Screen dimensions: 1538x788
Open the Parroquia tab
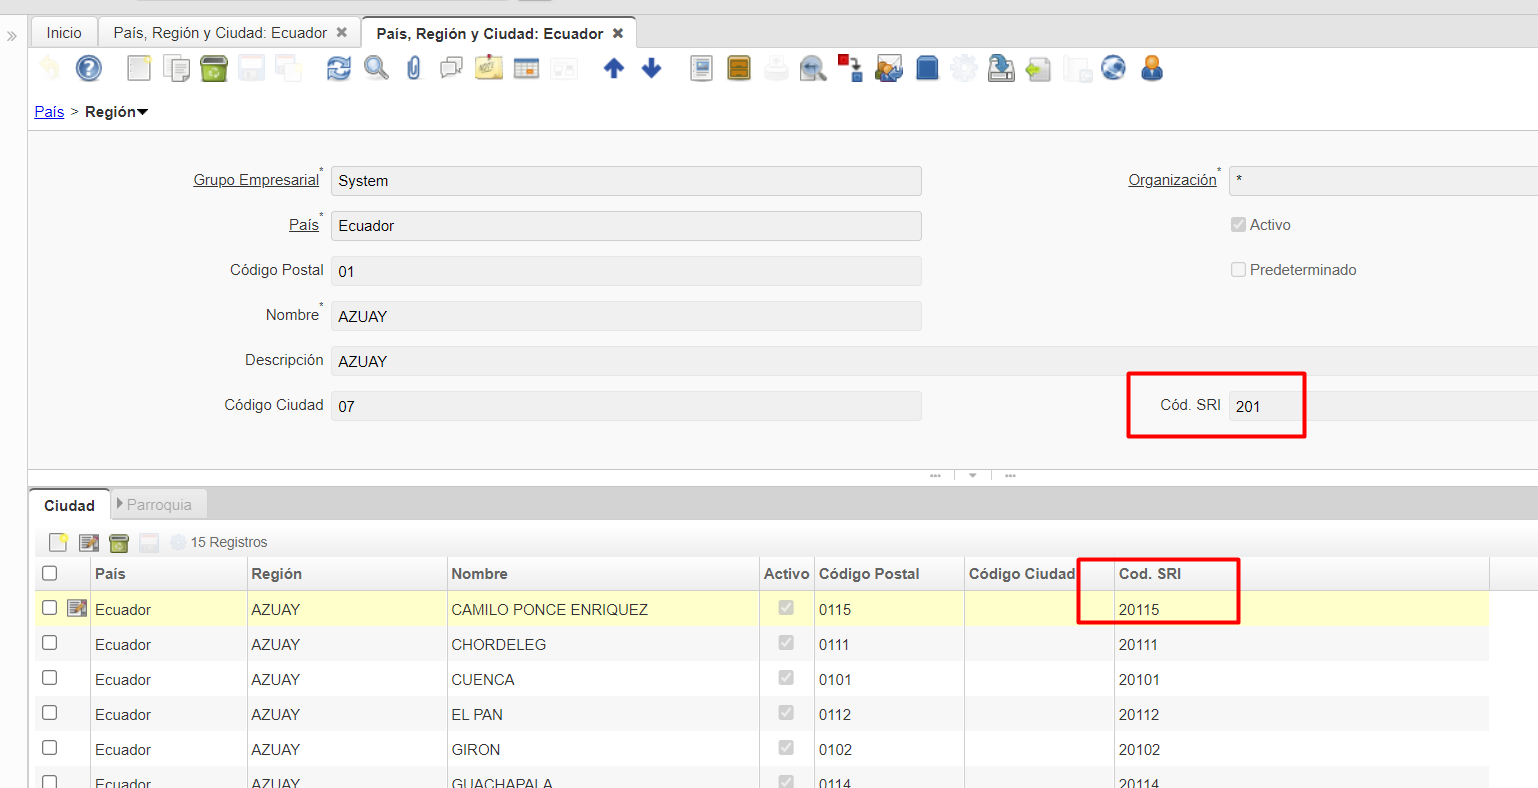158,505
